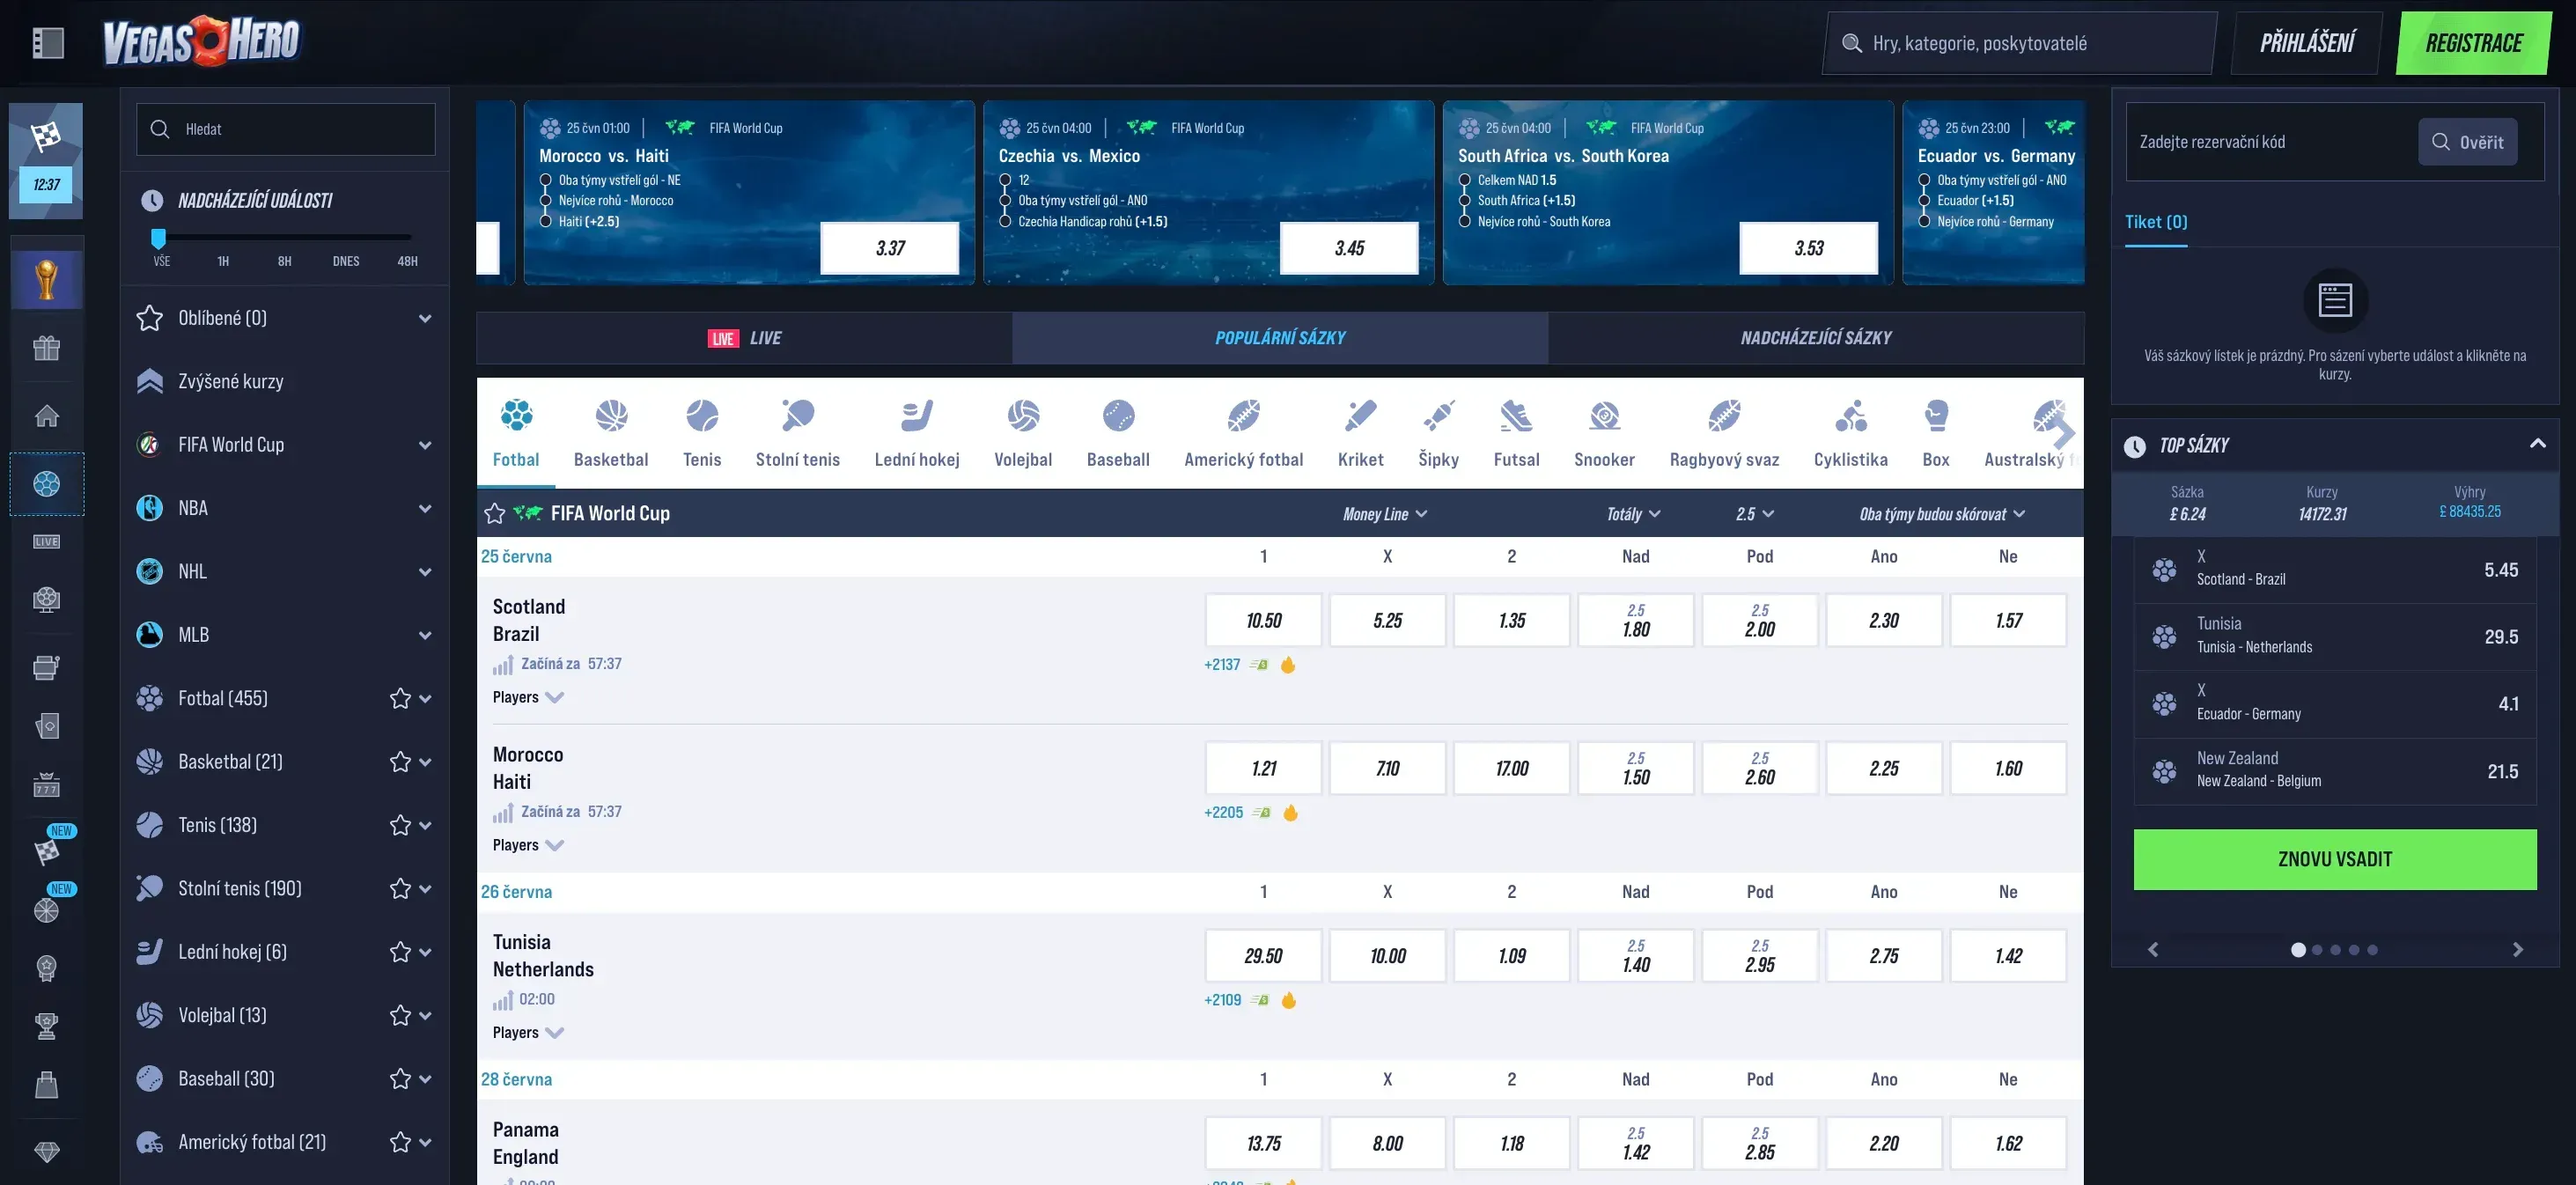Focus the reservation code input field
This screenshot has width=2576, height=1185.
(2270, 142)
